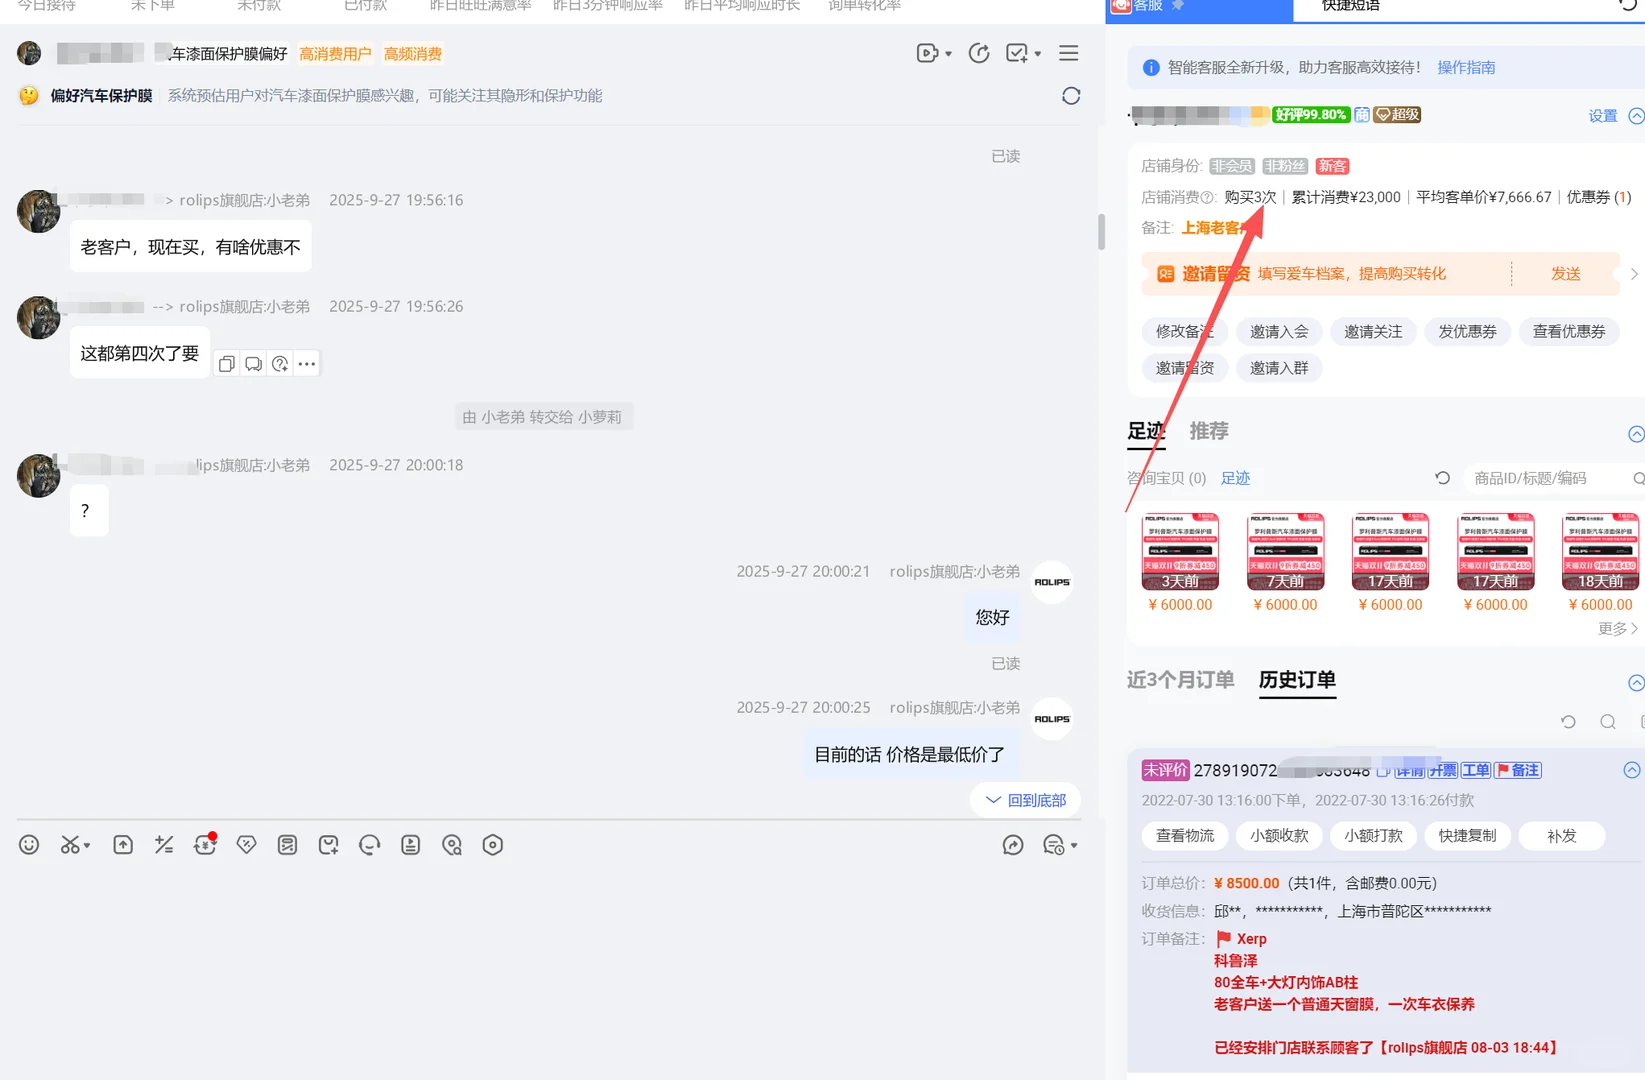Viewport: 1645px width, 1080px height.
Task: Open the 操作指南 link in the banner
Action: (1466, 67)
